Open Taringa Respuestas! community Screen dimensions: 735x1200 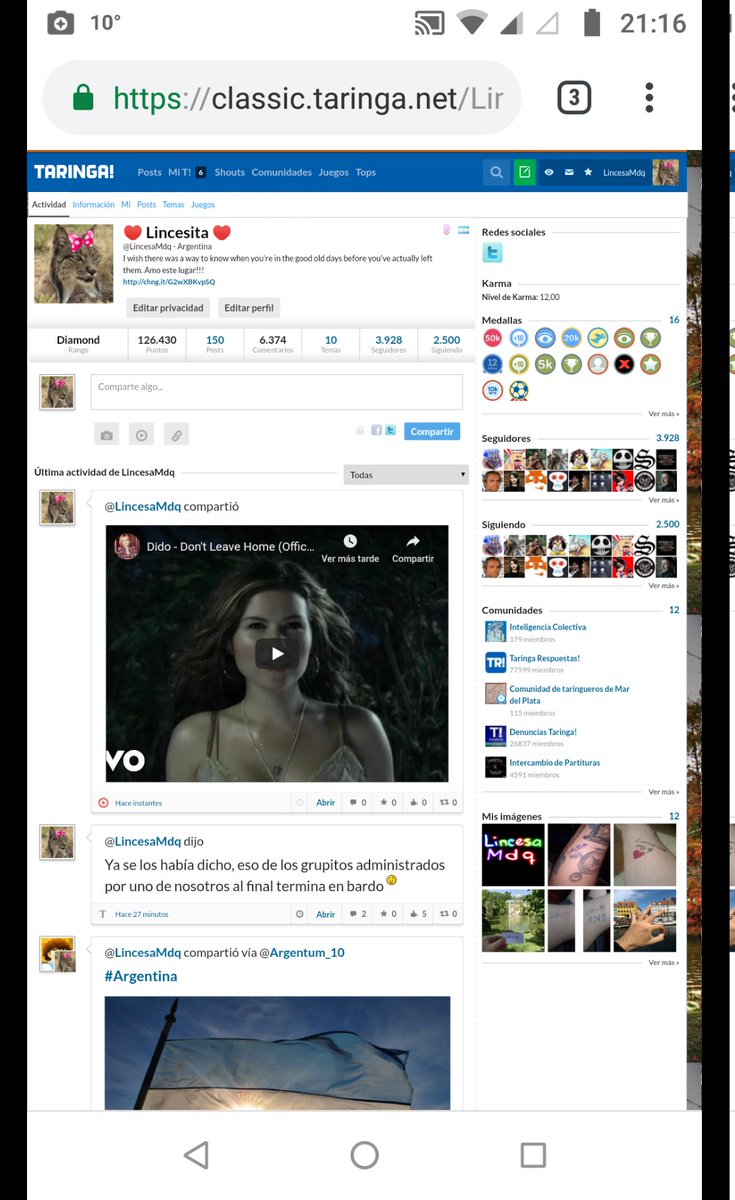point(544,658)
